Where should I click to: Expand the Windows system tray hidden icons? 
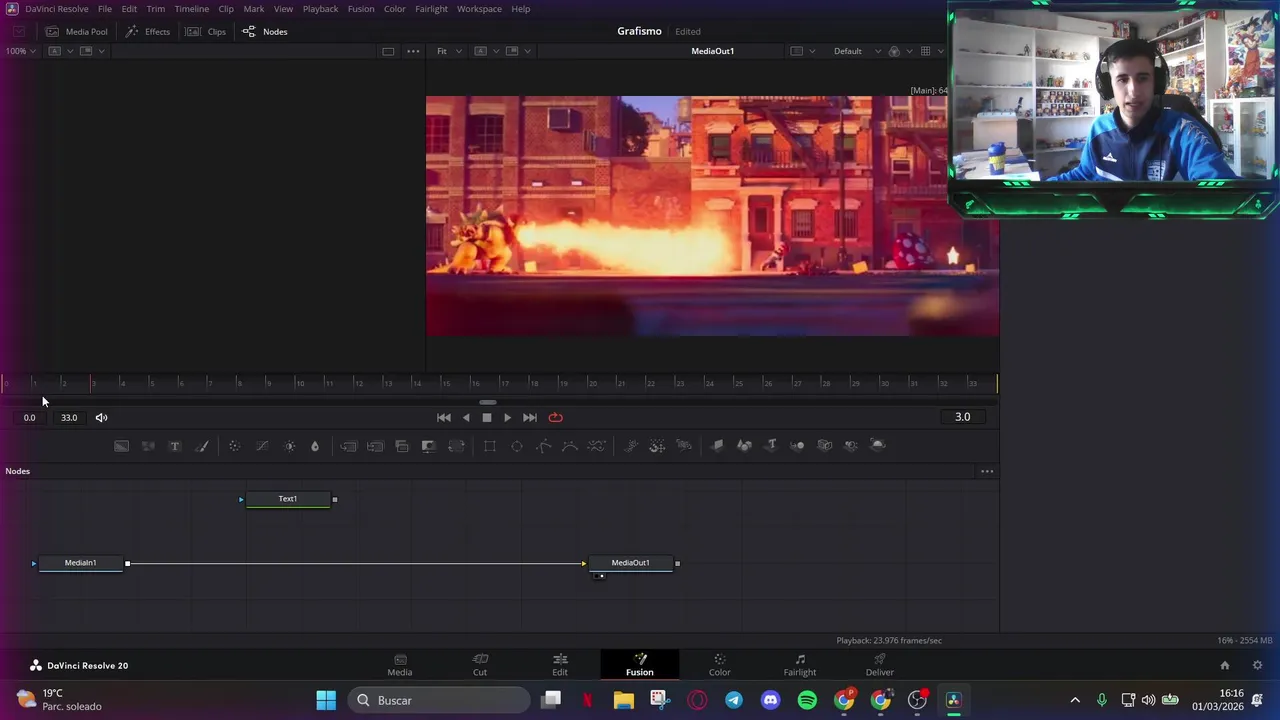pyautogui.click(x=1075, y=700)
